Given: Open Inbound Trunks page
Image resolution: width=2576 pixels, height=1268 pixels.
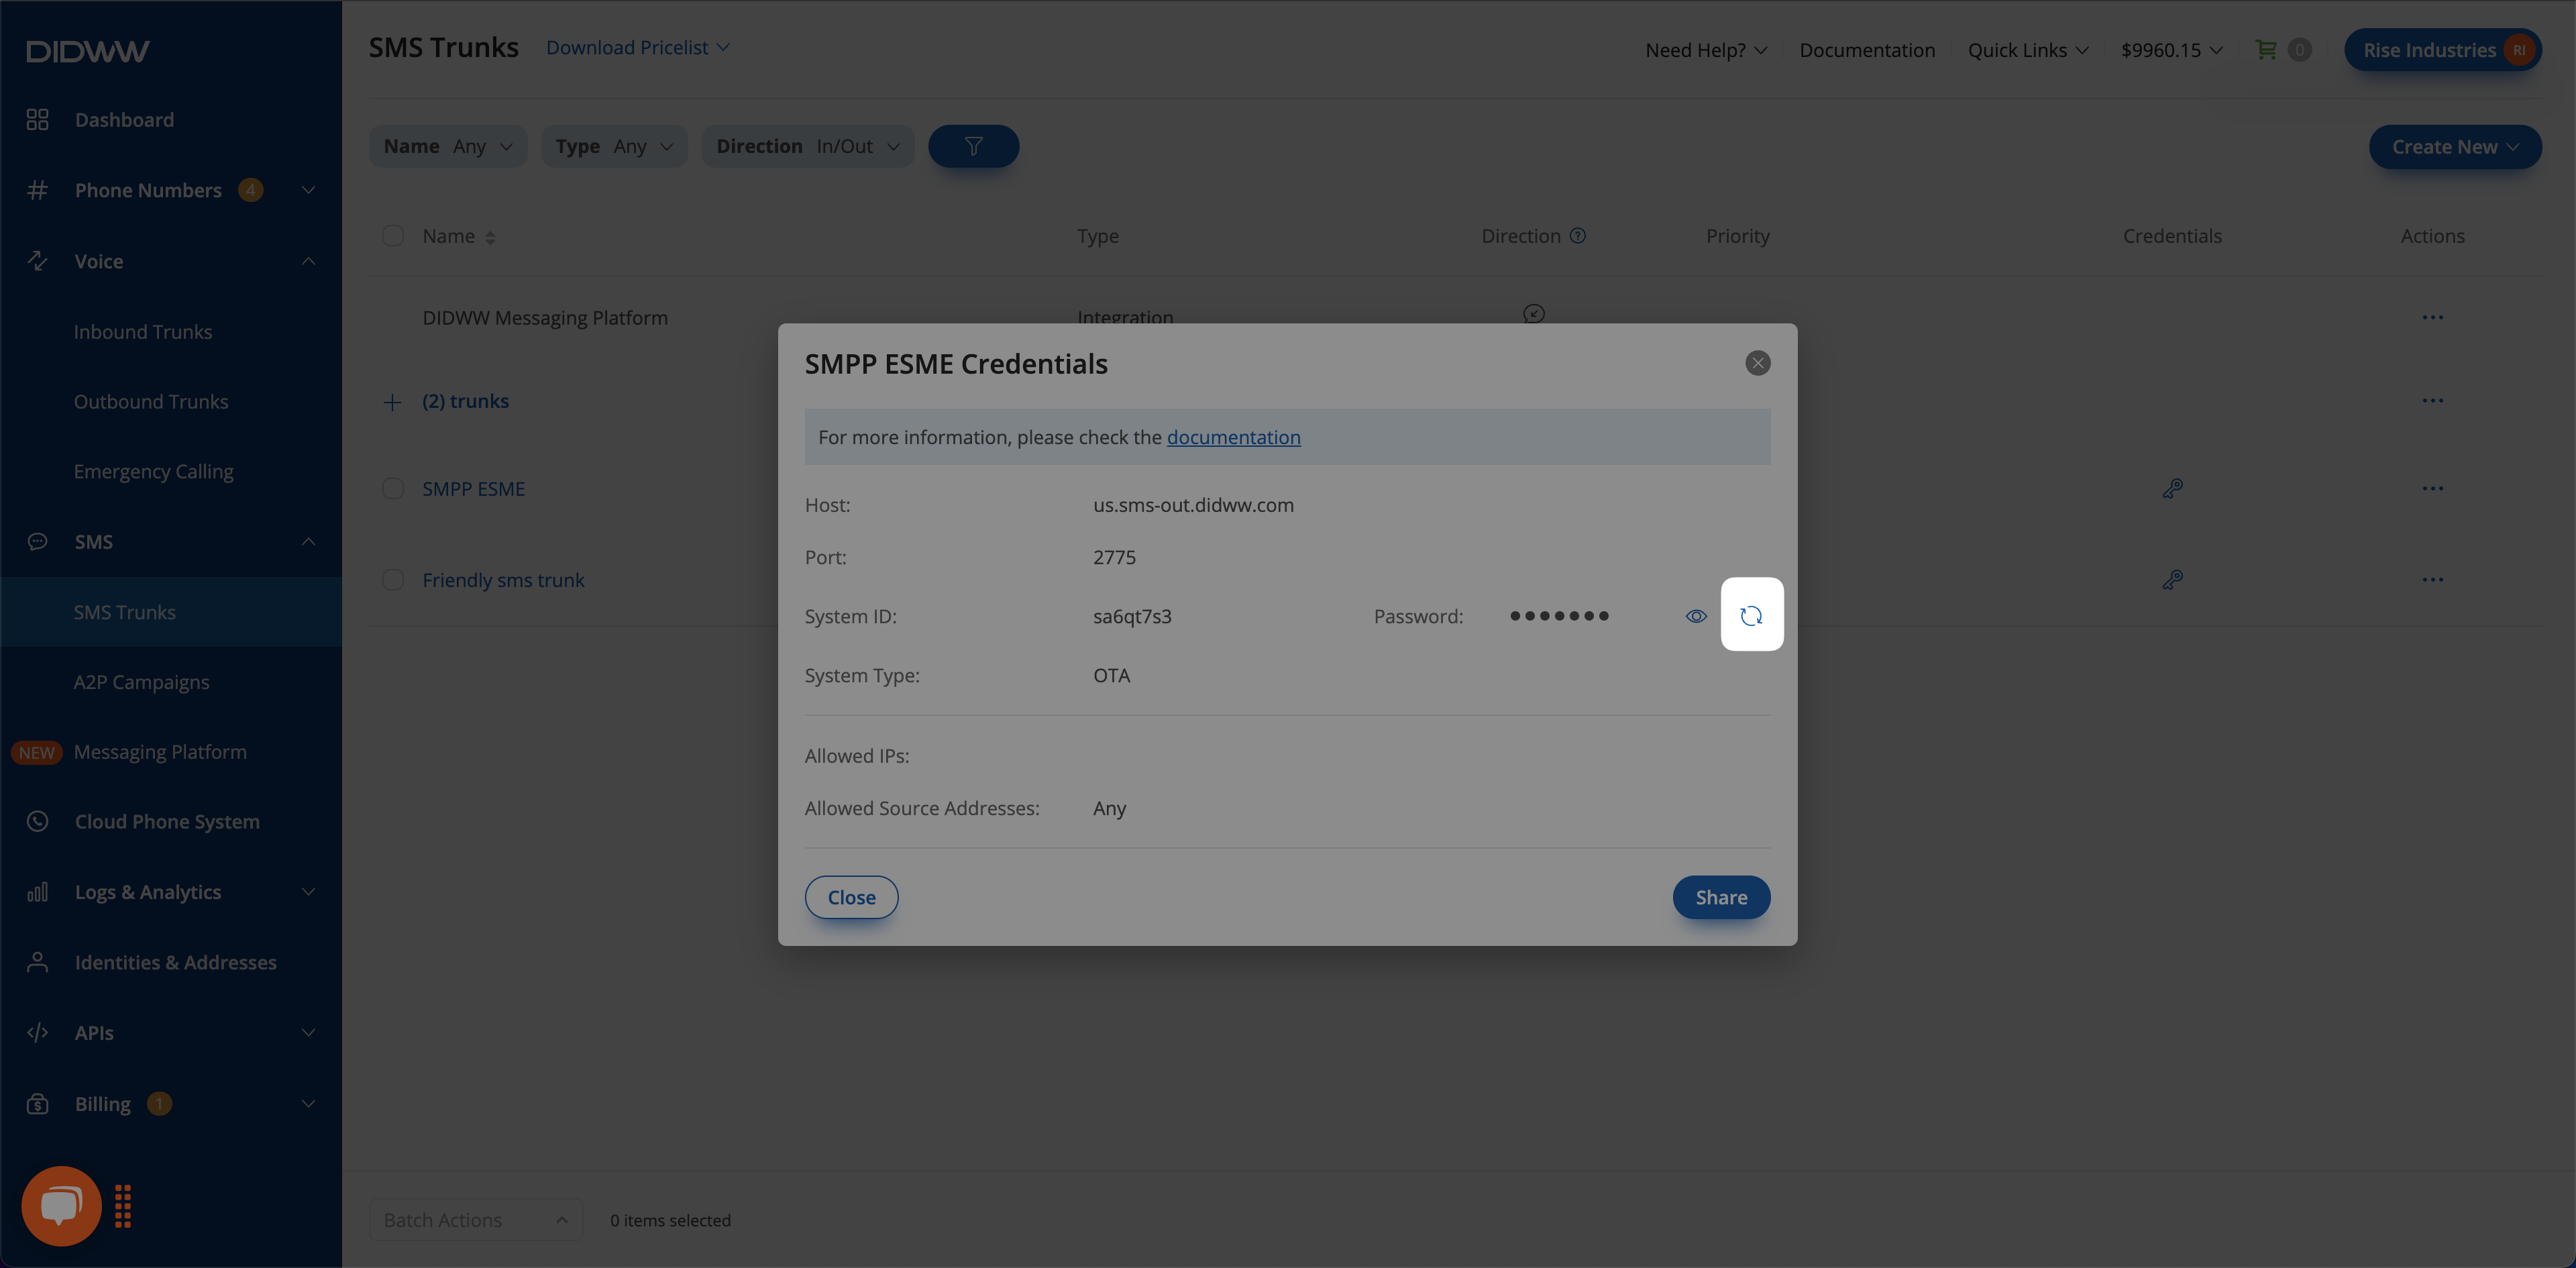Looking at the screenshot, I should tap(143, 332).
